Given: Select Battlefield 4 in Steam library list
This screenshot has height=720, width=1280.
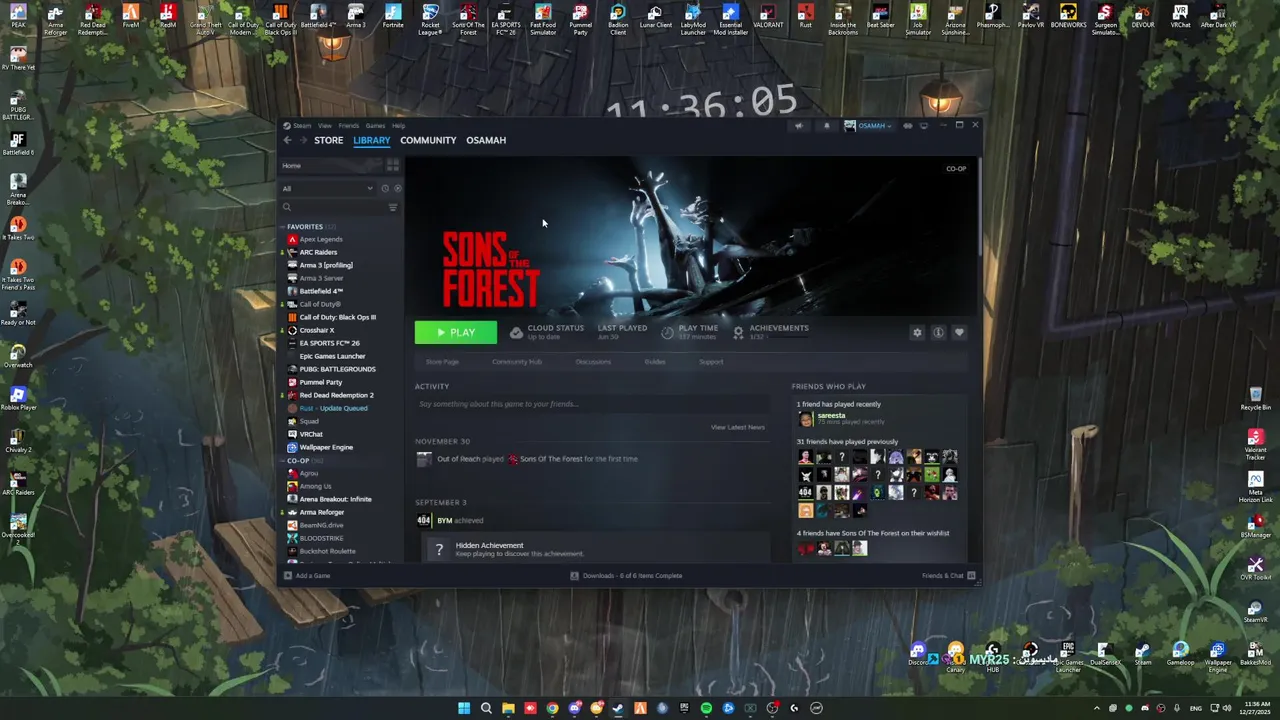Looking at the screenshot, I should [321, 291].
